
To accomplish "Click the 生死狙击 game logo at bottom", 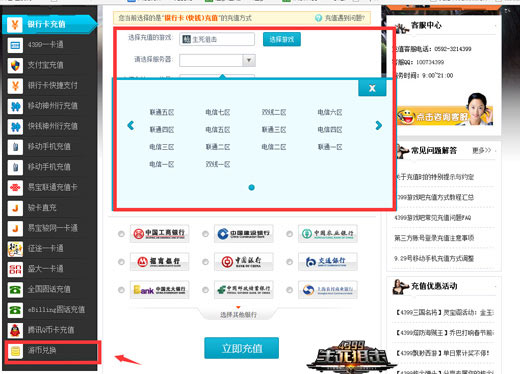I will (352, 357).
